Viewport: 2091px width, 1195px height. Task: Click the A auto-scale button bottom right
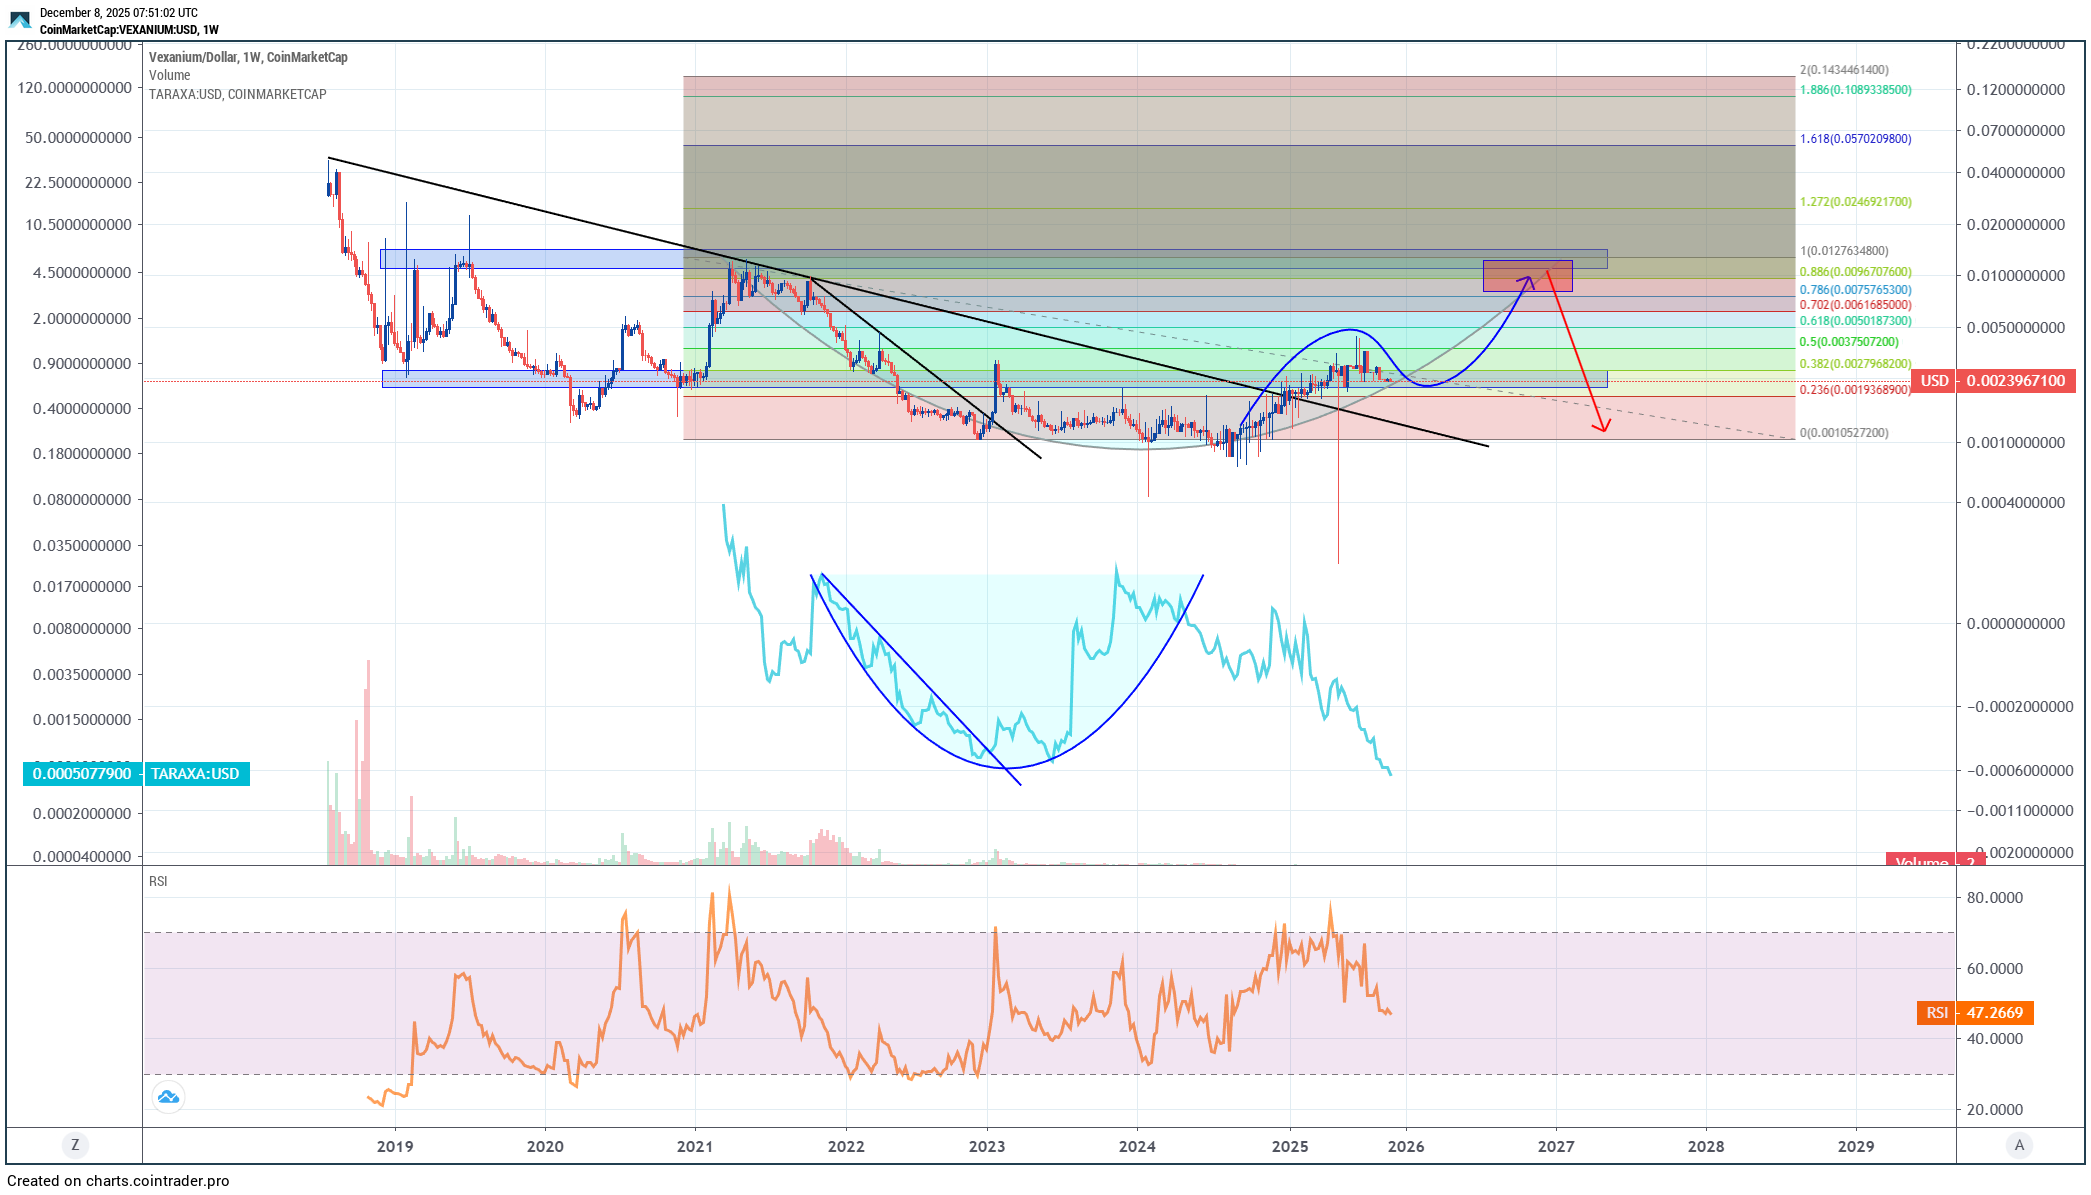(x=2019, y=1145)
